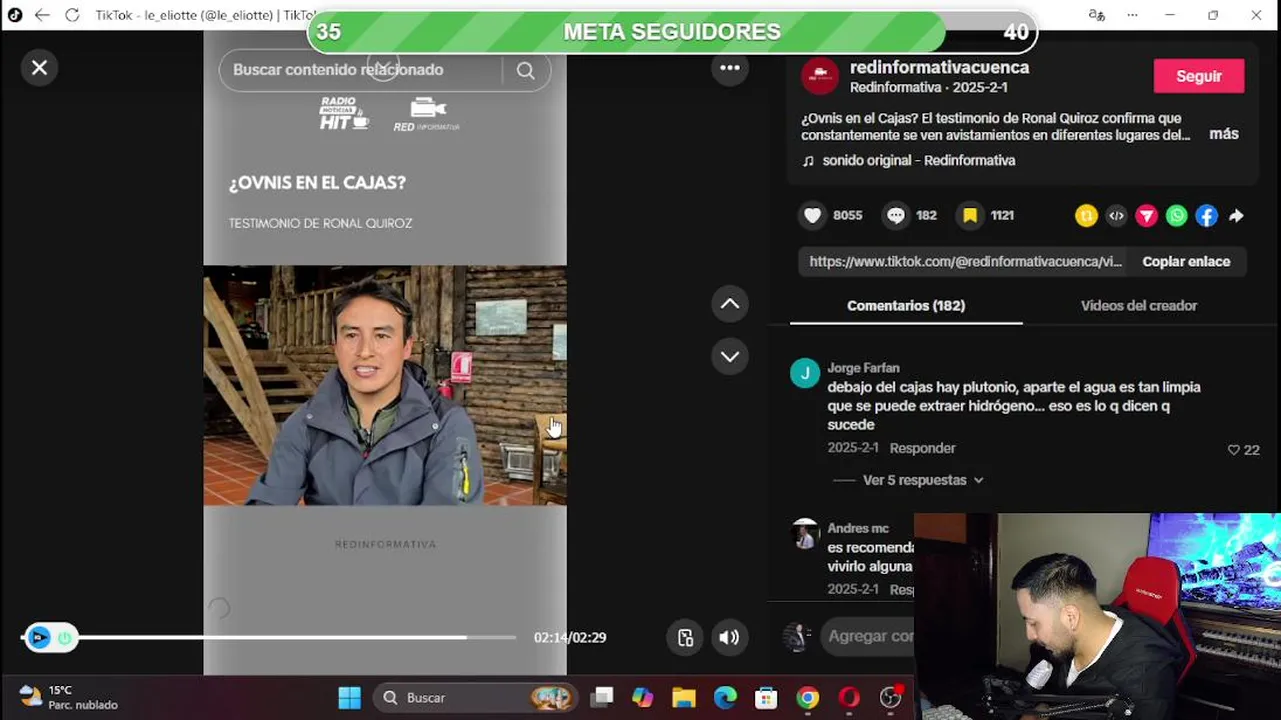Switch to 'Comentarios (182)' tab
Screen dimensions: 1281x720
tap(906, 306)
